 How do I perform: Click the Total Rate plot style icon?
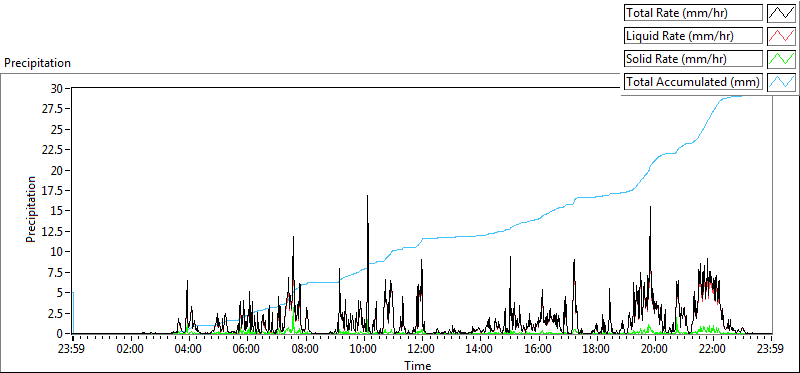click(x=782, y=13)
